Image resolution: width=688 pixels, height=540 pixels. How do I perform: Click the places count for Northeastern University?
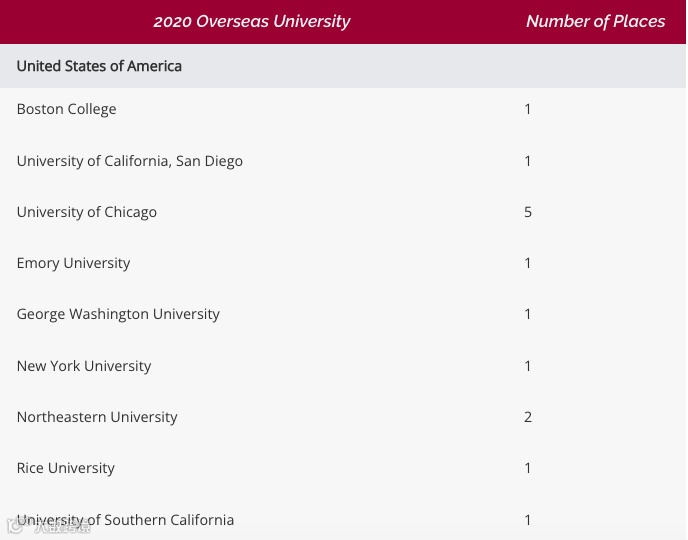point(528,417)
